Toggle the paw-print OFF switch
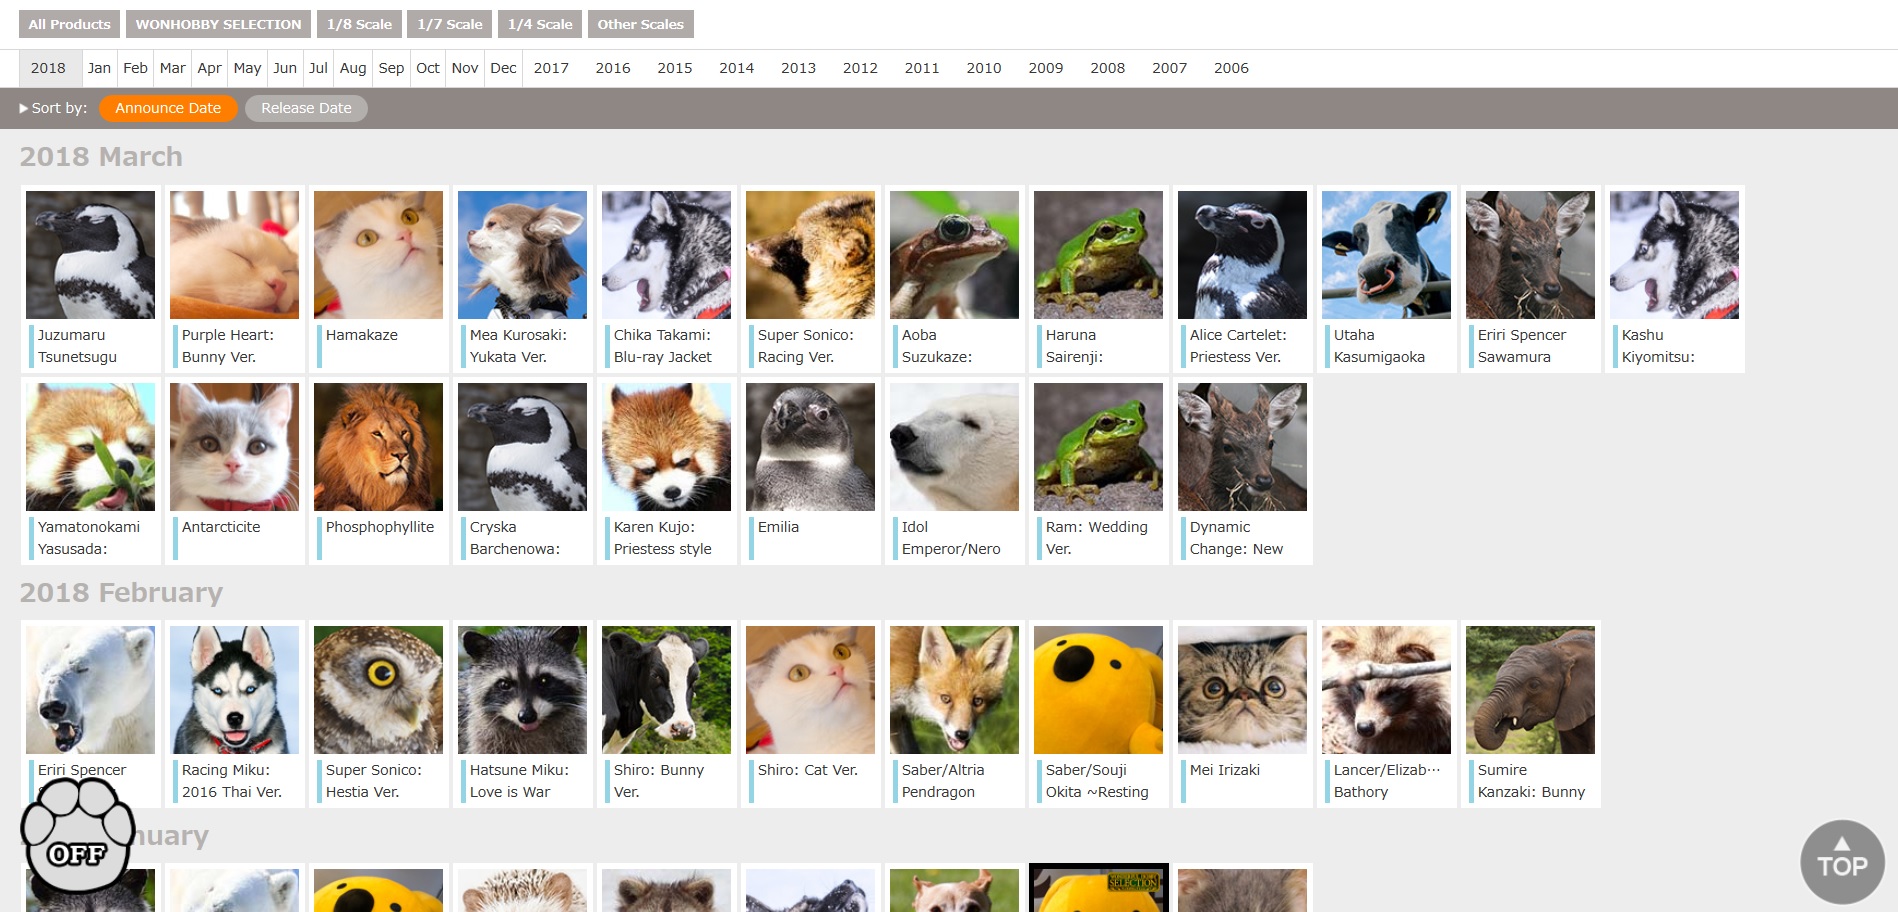This screenshot has width=1898, height=912. (78, 835)
